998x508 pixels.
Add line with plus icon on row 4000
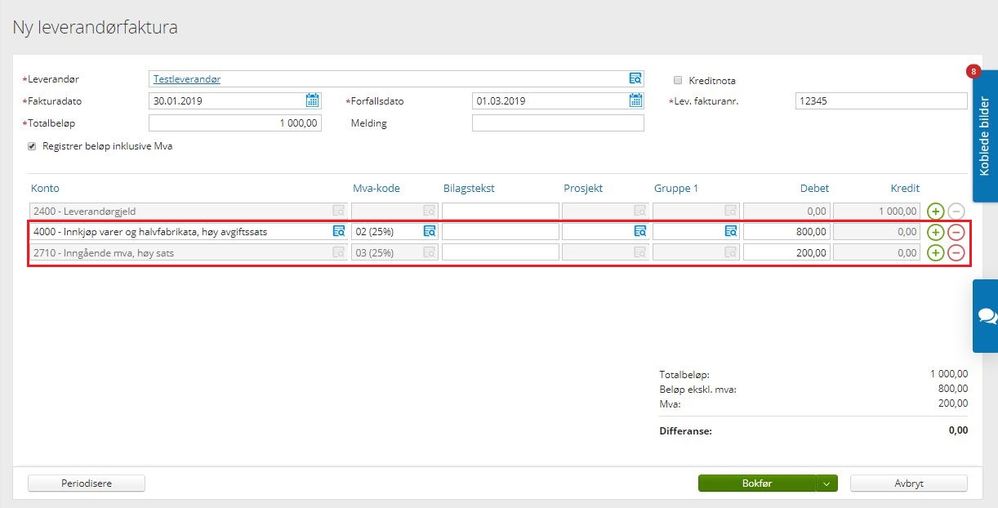(x=935, y=232)
